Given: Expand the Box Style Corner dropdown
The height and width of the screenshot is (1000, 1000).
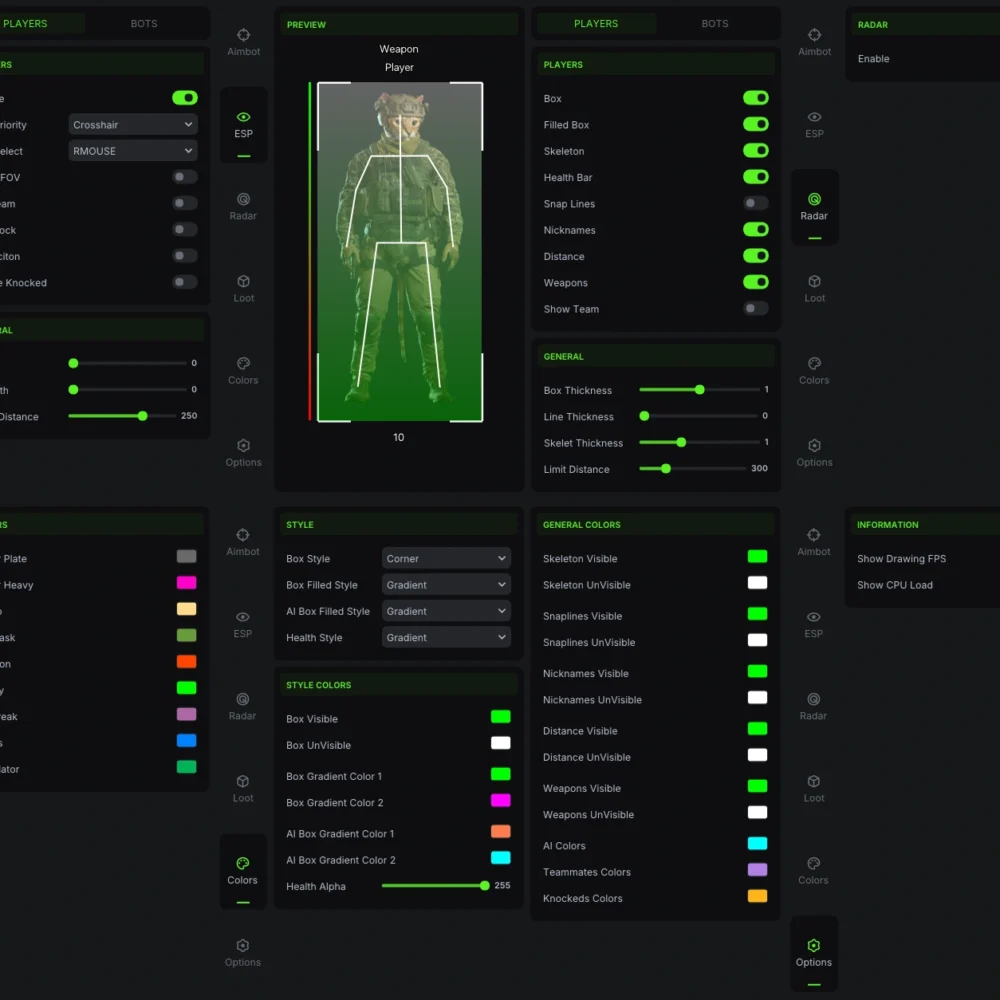Looking at the screenshot, I should pos(446,558).
